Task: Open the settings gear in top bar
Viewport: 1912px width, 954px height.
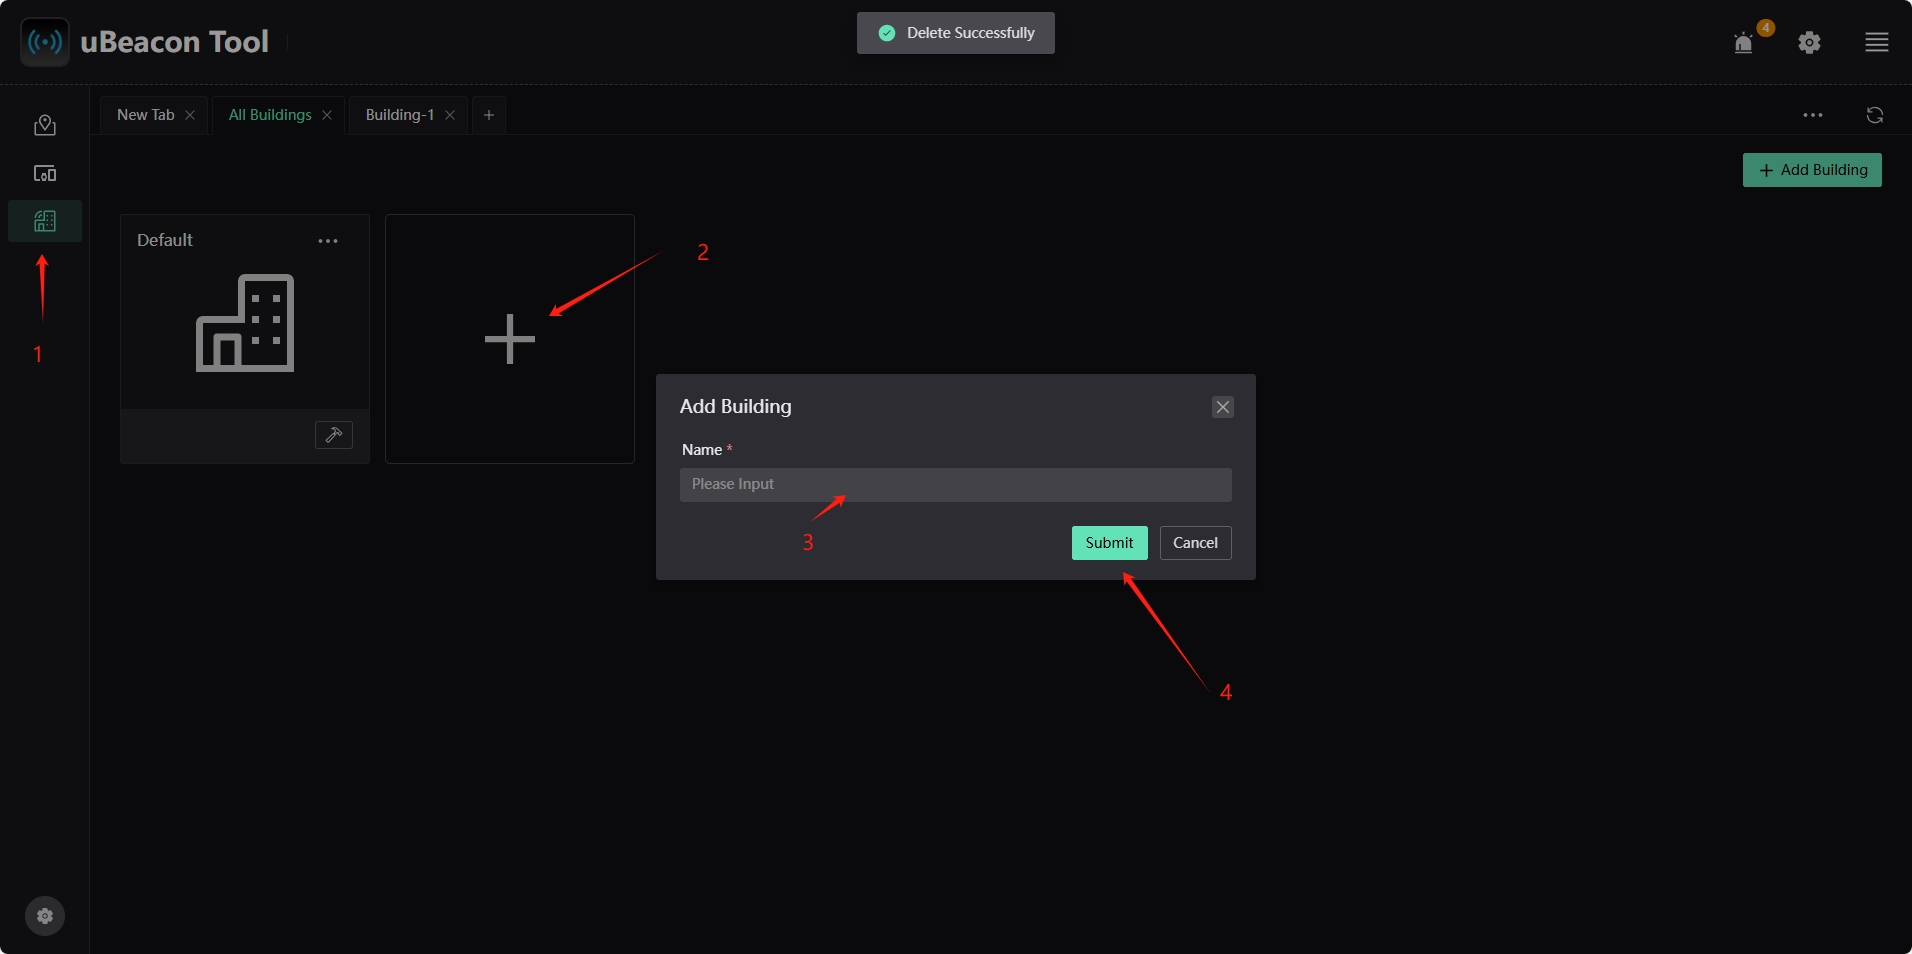Action: click(1809, 43)
